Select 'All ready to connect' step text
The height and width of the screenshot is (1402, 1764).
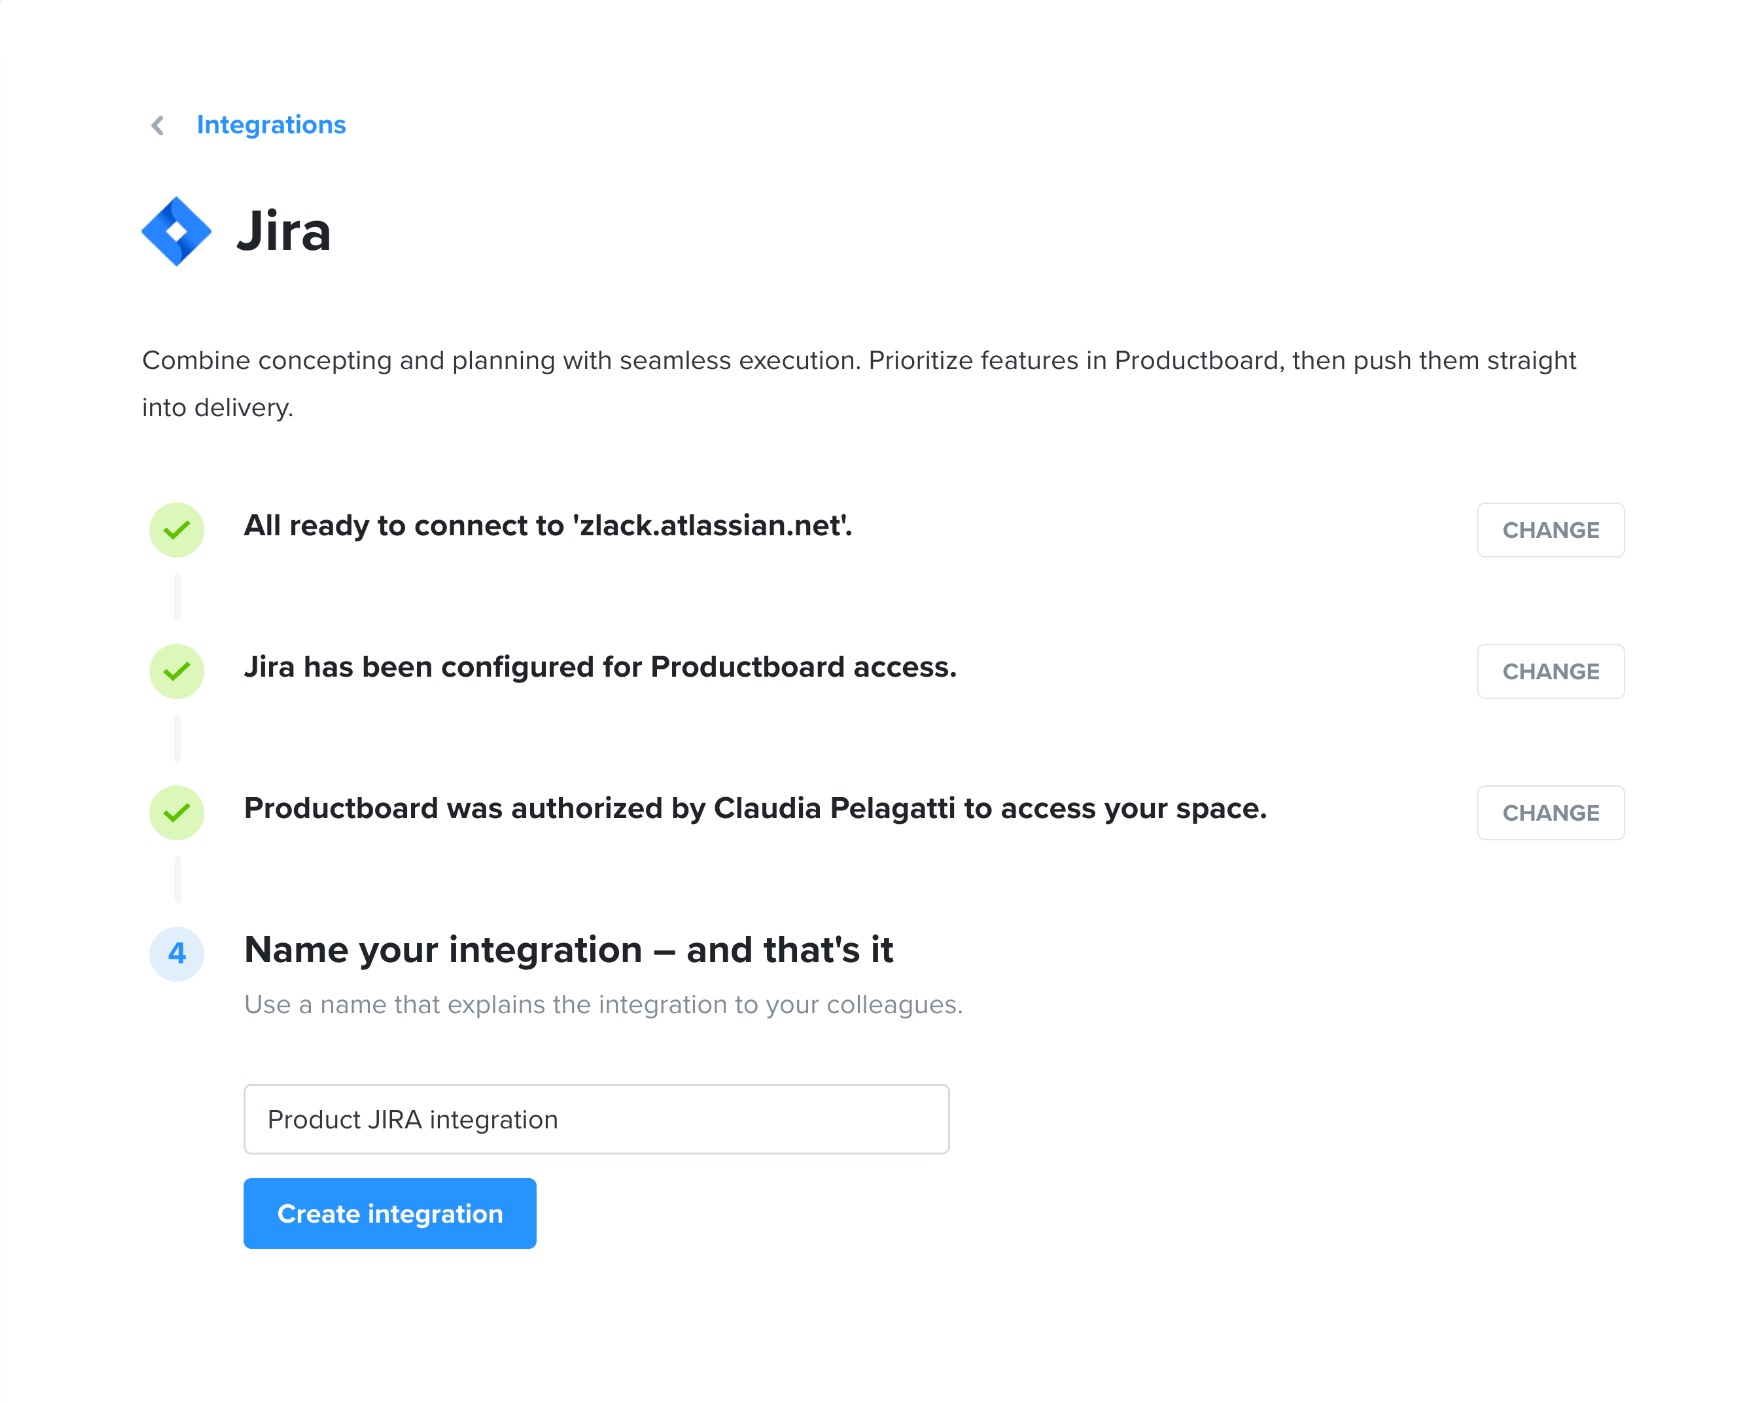pos(548,526)
